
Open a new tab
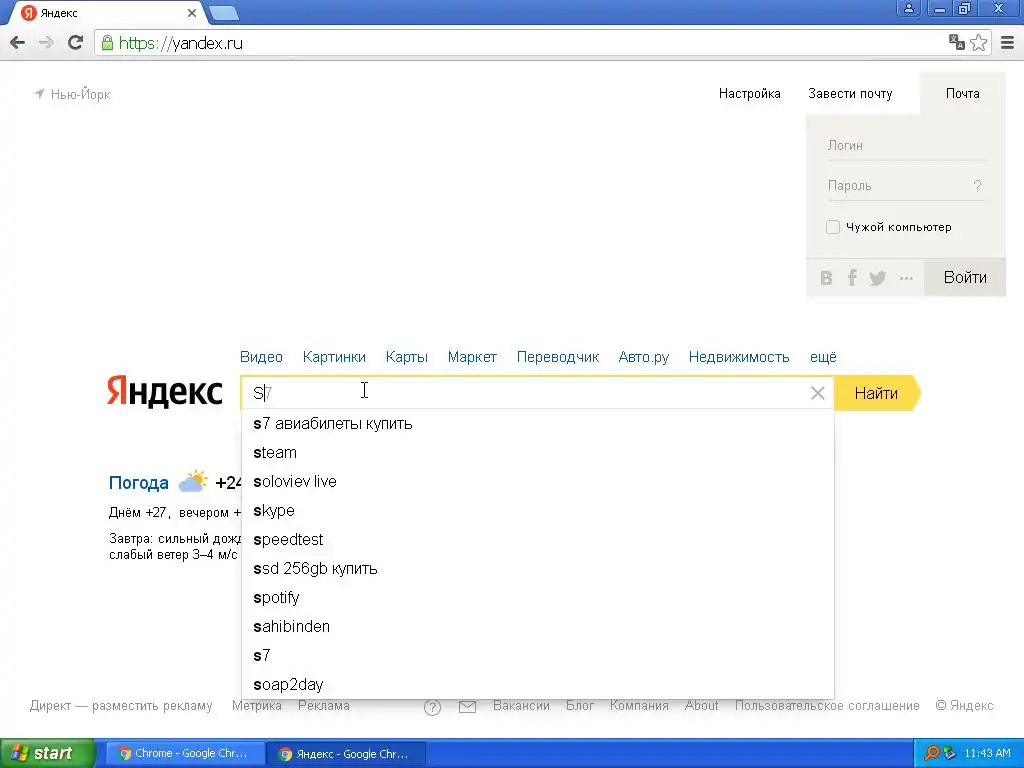[x=225, y=13]
